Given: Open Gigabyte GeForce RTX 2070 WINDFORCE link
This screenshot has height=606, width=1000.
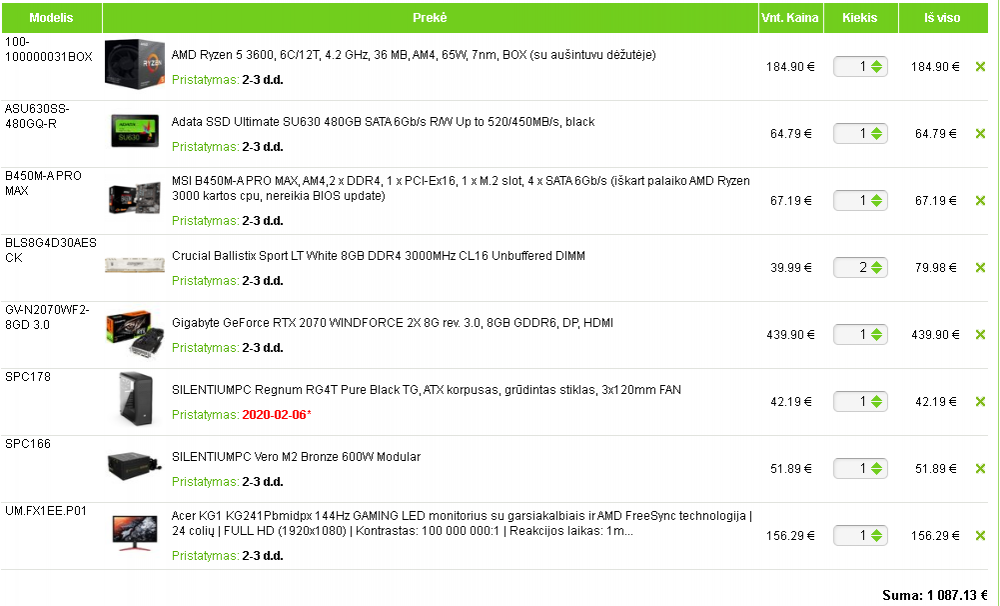Looking at the screenshot, I should tap(392, 323).
